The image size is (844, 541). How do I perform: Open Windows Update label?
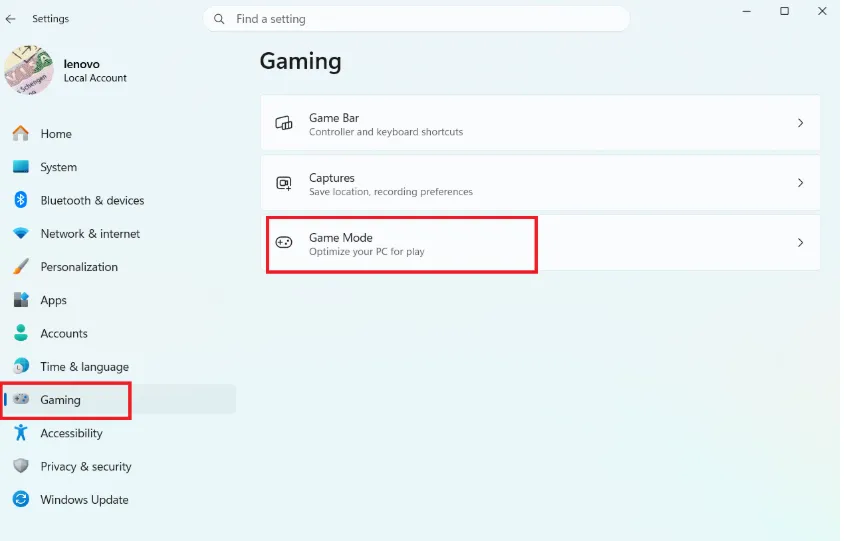(85, 500)
